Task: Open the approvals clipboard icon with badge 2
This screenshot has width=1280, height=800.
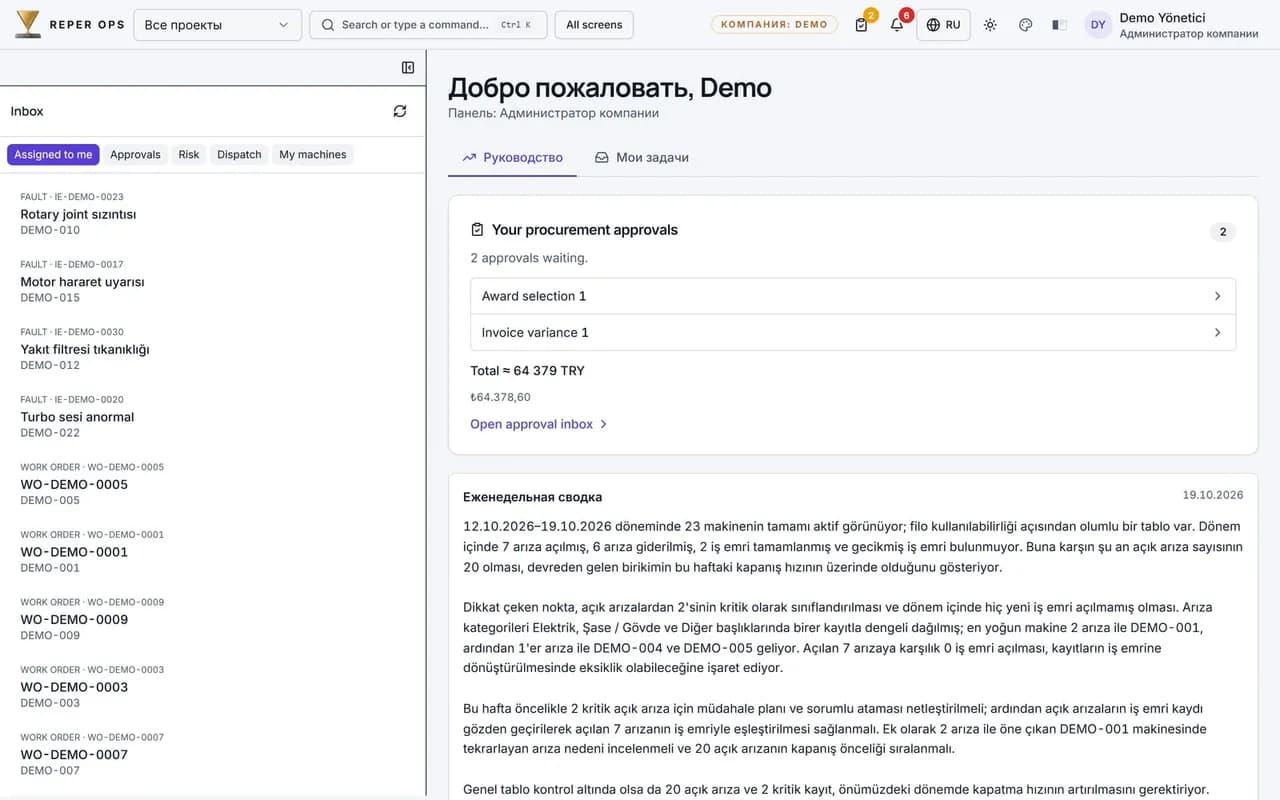Action: 862,25
